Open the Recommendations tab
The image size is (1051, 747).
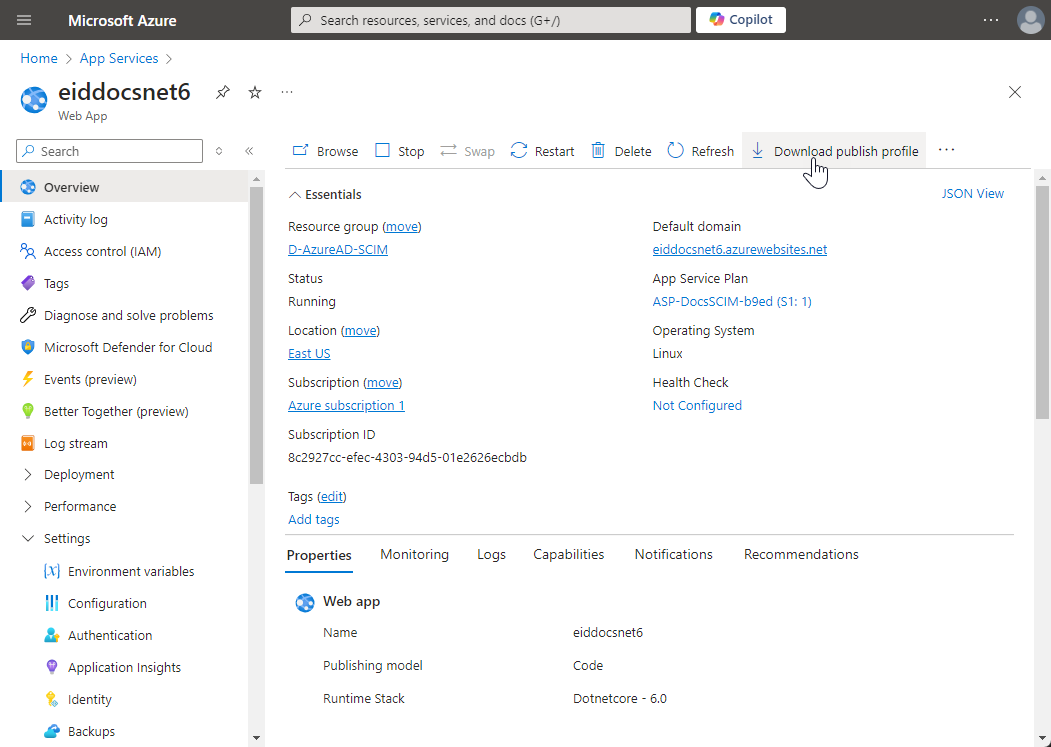(801, 555)
